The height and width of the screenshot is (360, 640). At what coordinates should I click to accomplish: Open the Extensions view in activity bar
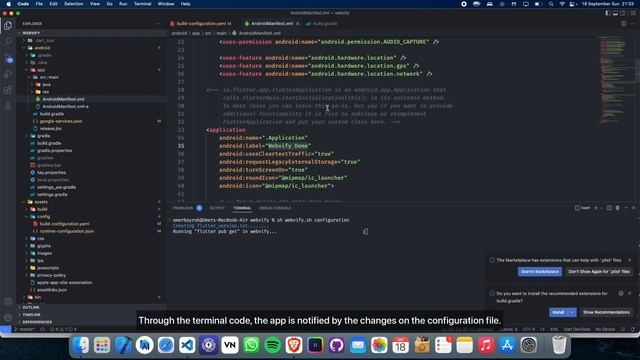pyautogui.click(x=8, y=90)
